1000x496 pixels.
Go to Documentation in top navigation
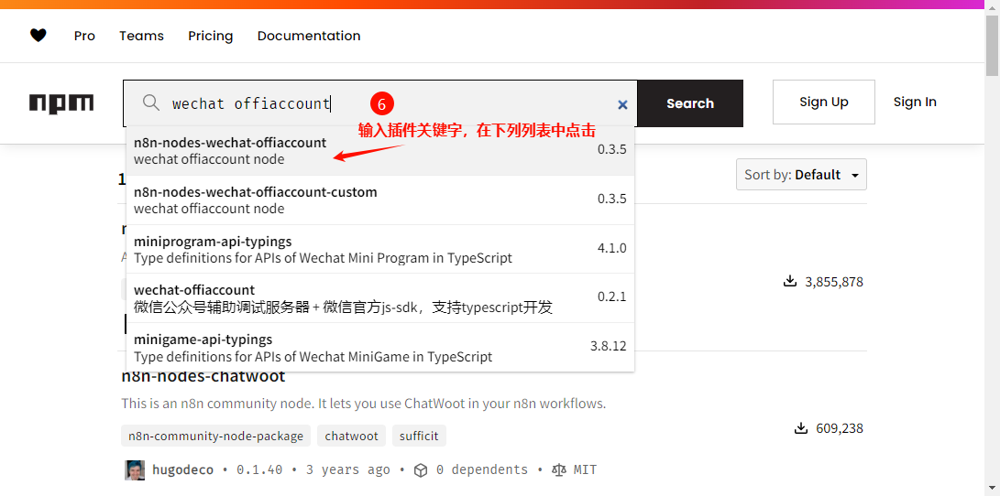pyautogui.click(x=308, y=36)
